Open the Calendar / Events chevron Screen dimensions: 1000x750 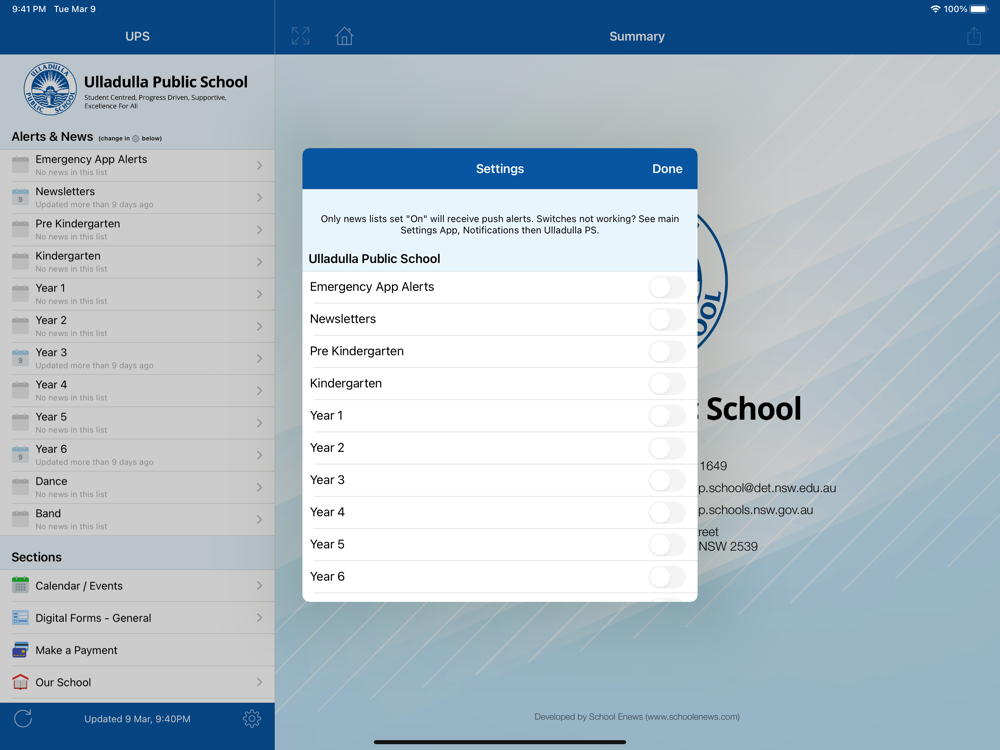click(x=260, y=585)
